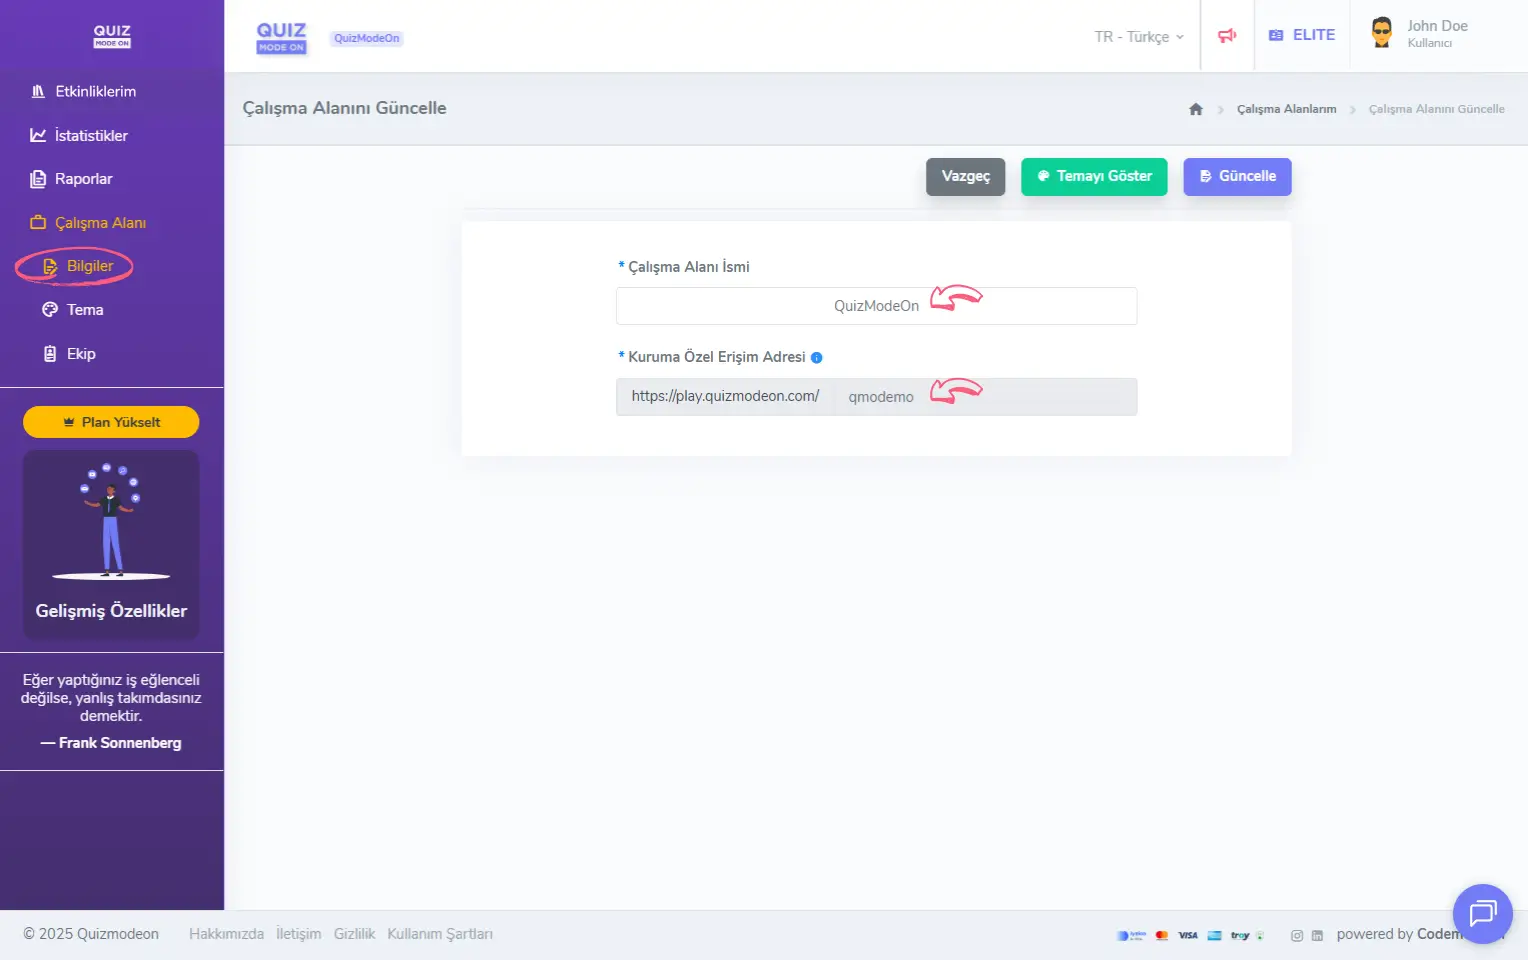Cancel with the Vazgeç button
Image resolution: width=1528 pixels, height=960 pixels.
pyautogui.click(x=965, y=177)
